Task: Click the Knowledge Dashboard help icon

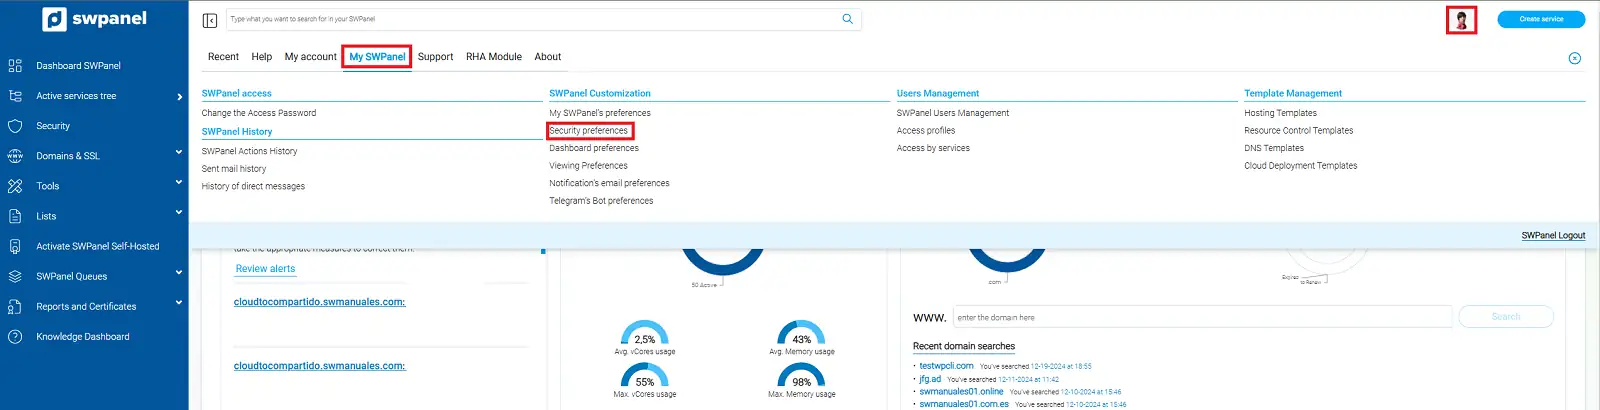Action: 15,337
